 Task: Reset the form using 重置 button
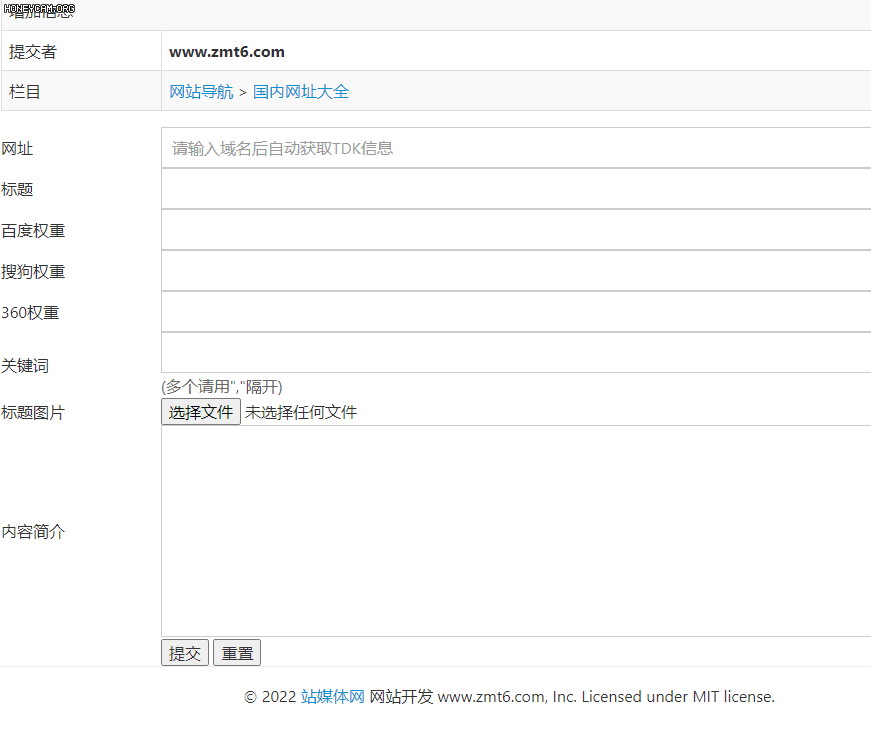click(x=237, y=653)
